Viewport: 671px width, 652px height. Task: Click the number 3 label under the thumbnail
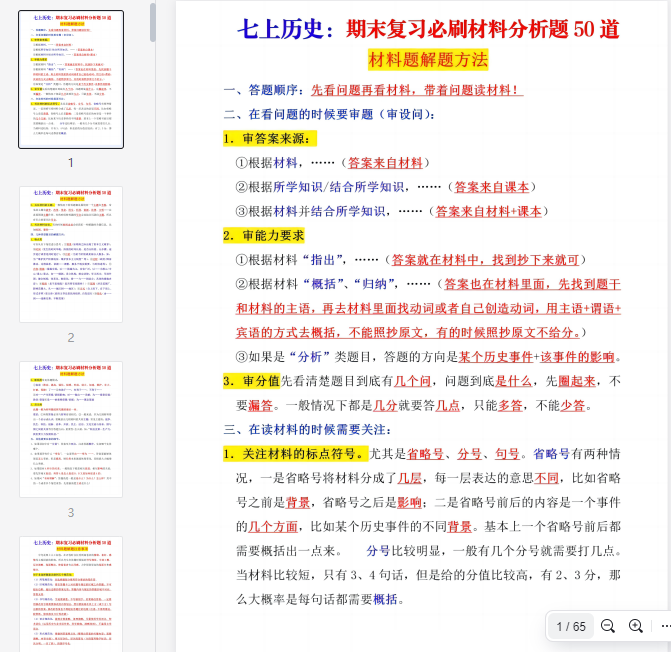[71, 512]
